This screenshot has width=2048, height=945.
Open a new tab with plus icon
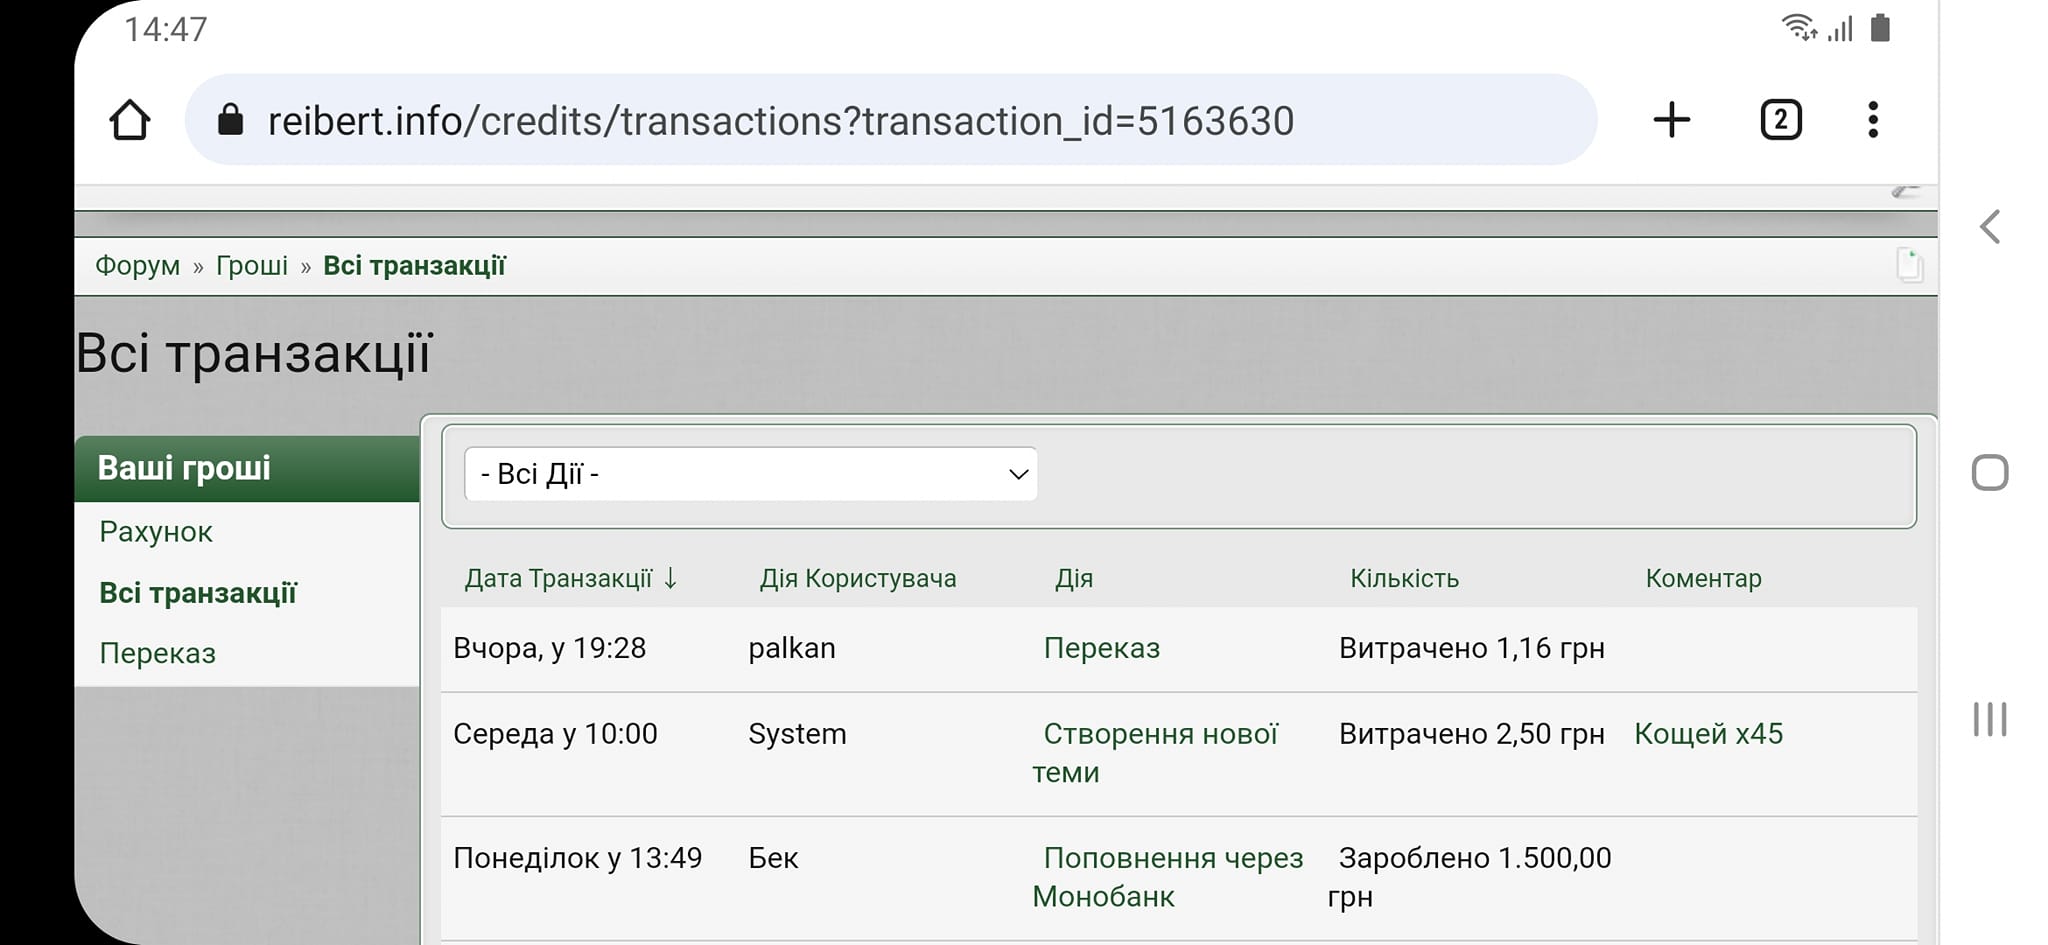coord(1671,120)
